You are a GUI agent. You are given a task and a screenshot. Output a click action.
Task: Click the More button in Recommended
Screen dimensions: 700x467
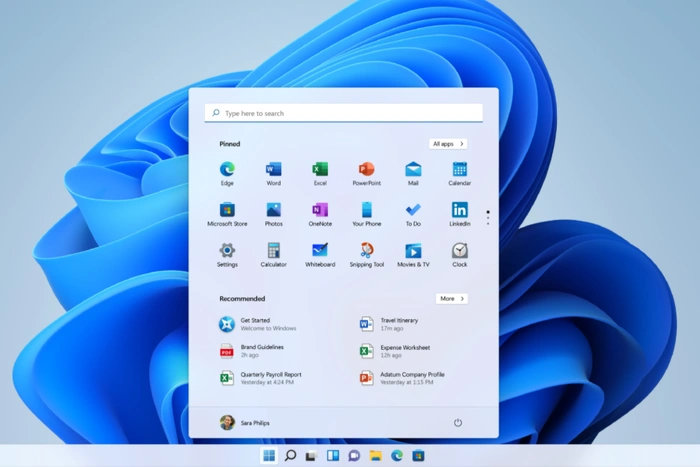tap(452, 298)
